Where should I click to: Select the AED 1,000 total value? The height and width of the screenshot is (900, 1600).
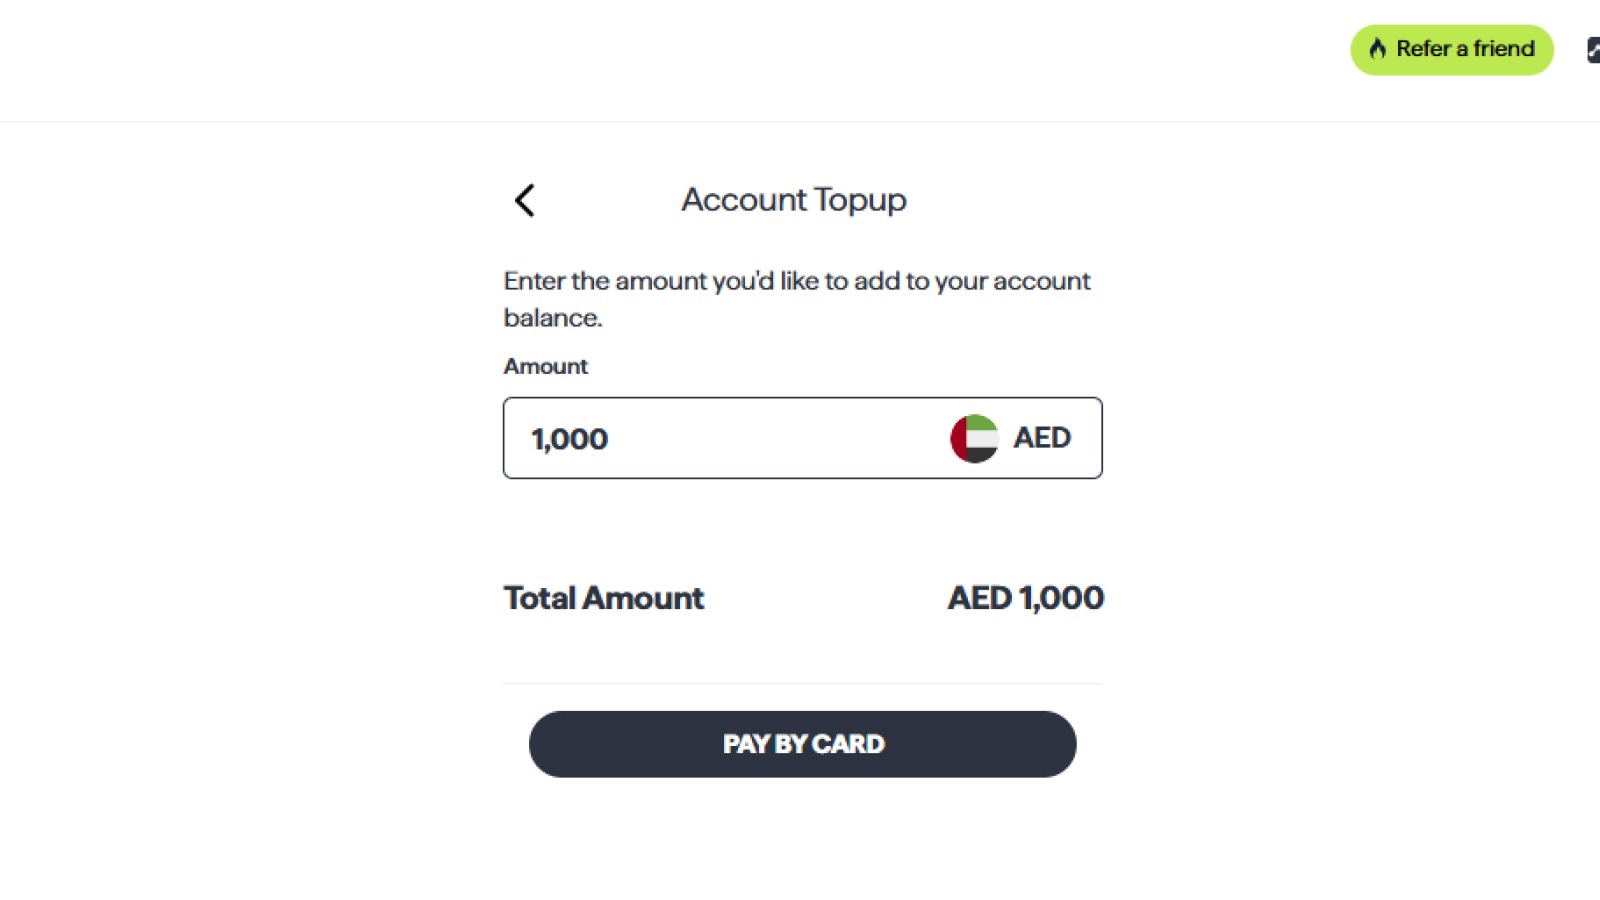click(1025, 597)
